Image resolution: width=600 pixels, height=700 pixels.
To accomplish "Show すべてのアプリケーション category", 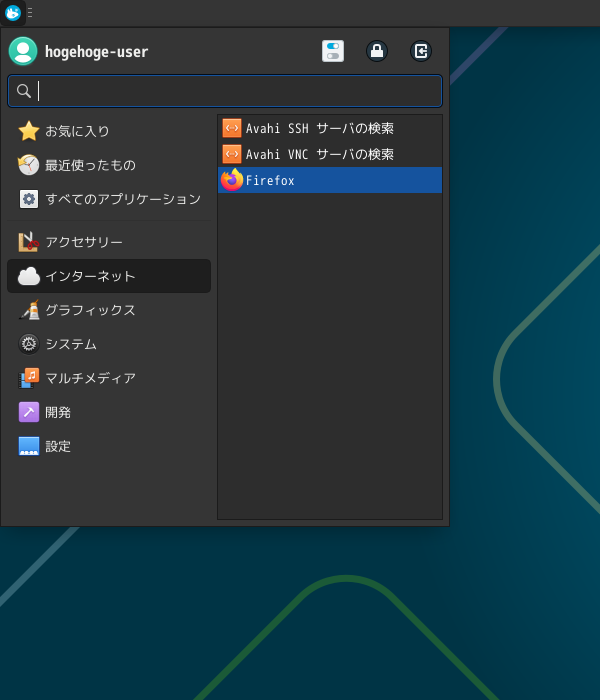I will pyautogui.click(x=122, y=199).
